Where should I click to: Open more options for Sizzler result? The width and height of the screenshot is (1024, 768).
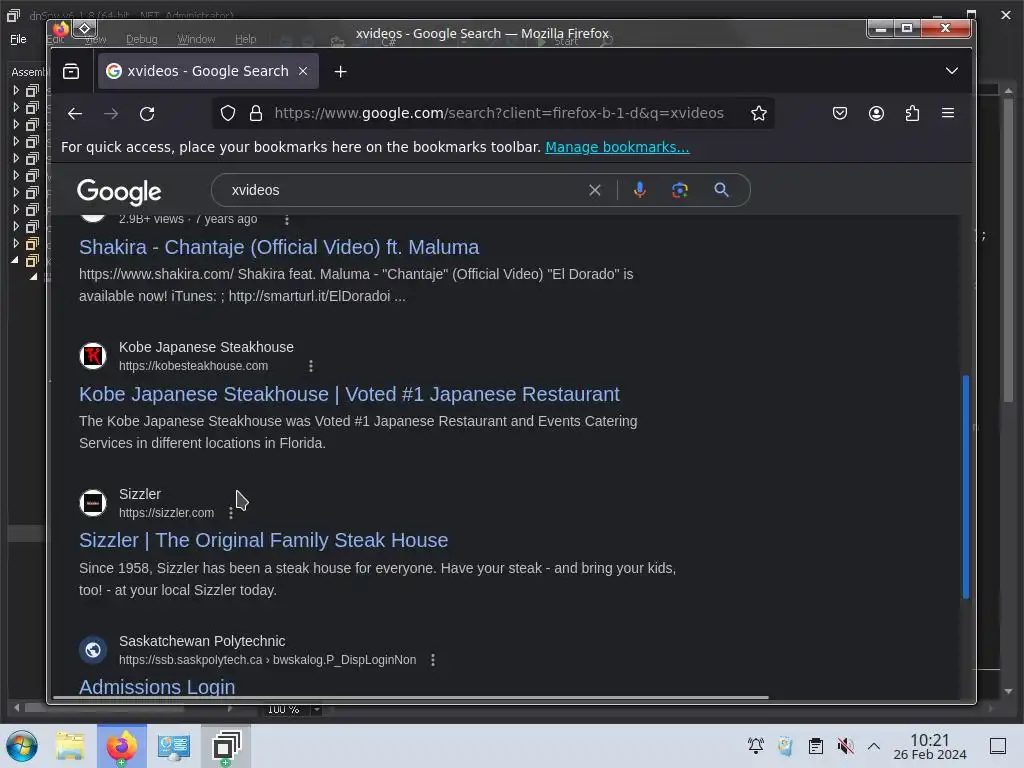coord(231,513)
